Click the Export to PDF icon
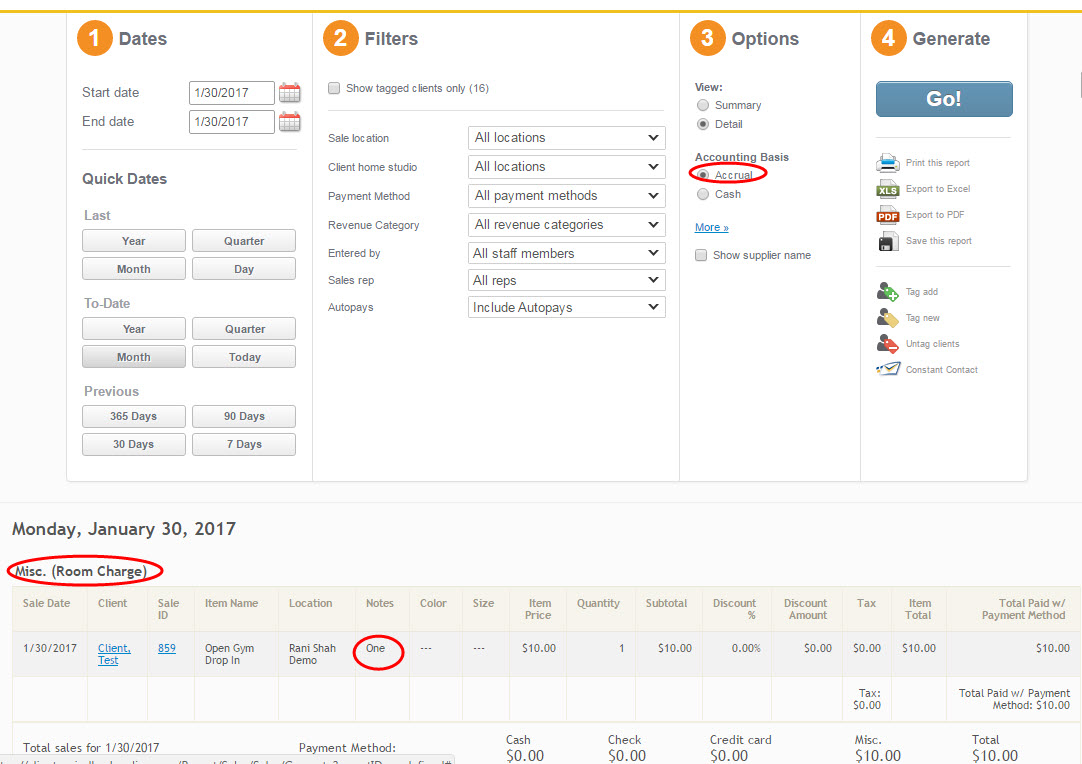 (x=888, y=215)
